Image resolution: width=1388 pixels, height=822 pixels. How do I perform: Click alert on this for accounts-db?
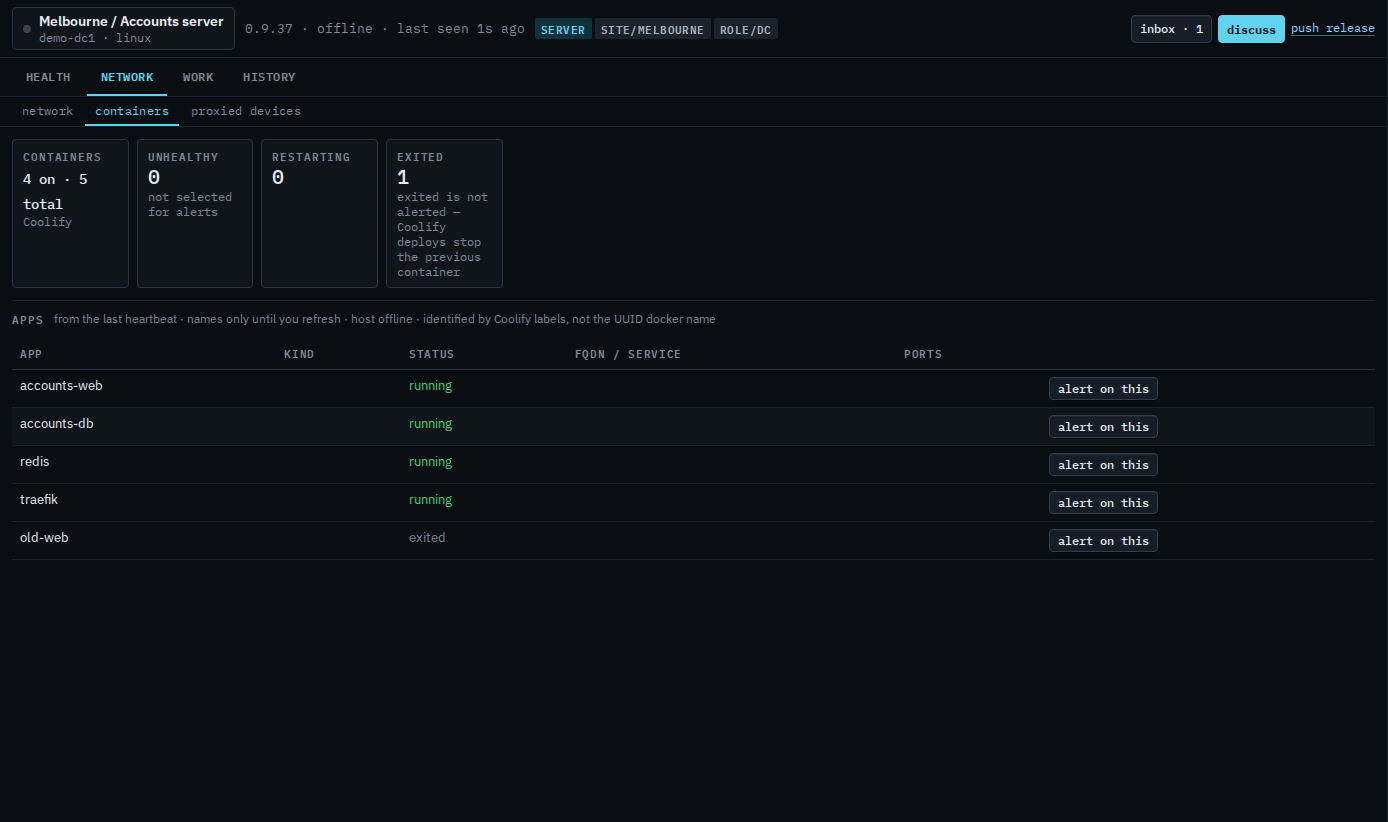pyautogui.click(x=1103, y=427)
